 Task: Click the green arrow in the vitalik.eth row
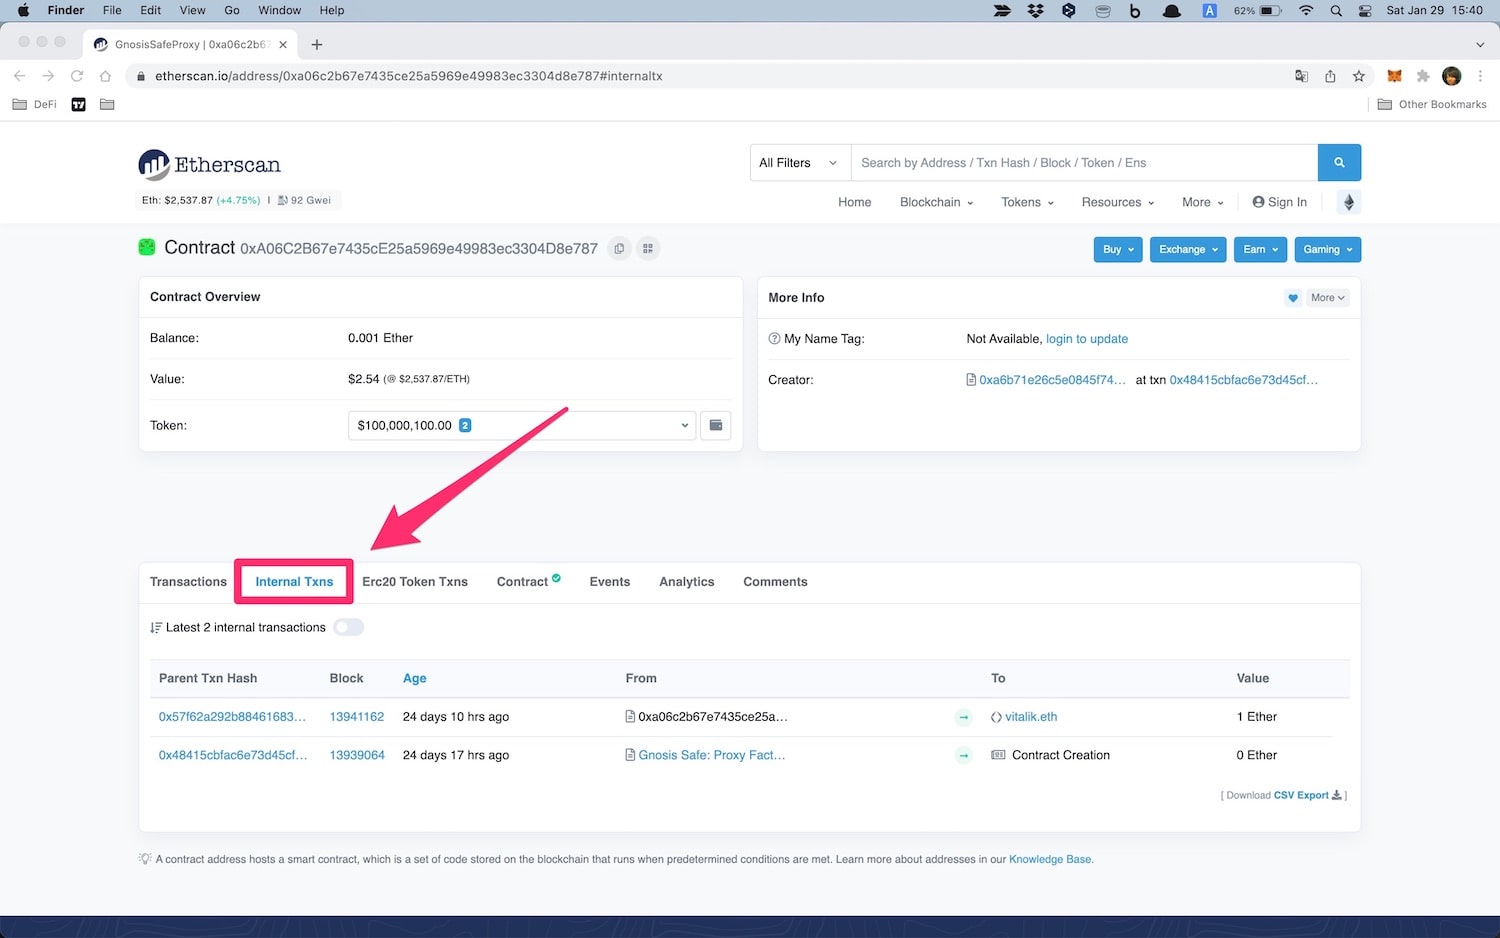click(964, 717)
